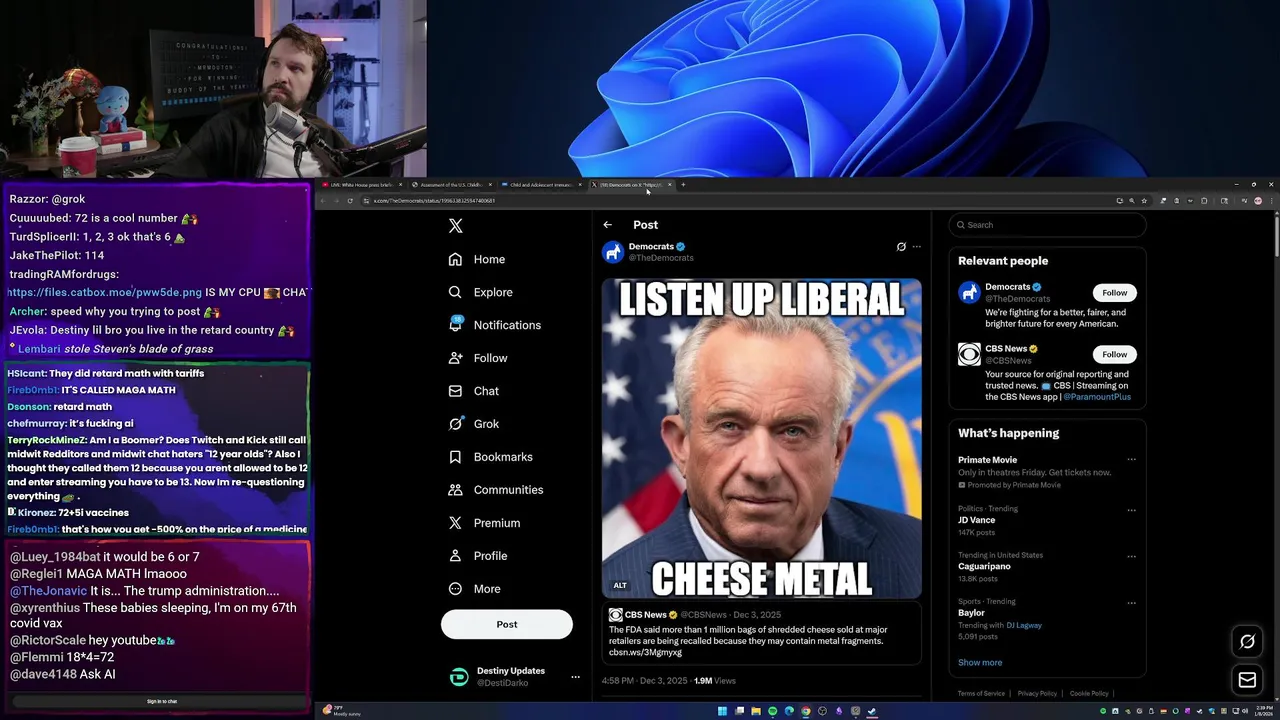Click Sign in to chat button

[162, 701]
